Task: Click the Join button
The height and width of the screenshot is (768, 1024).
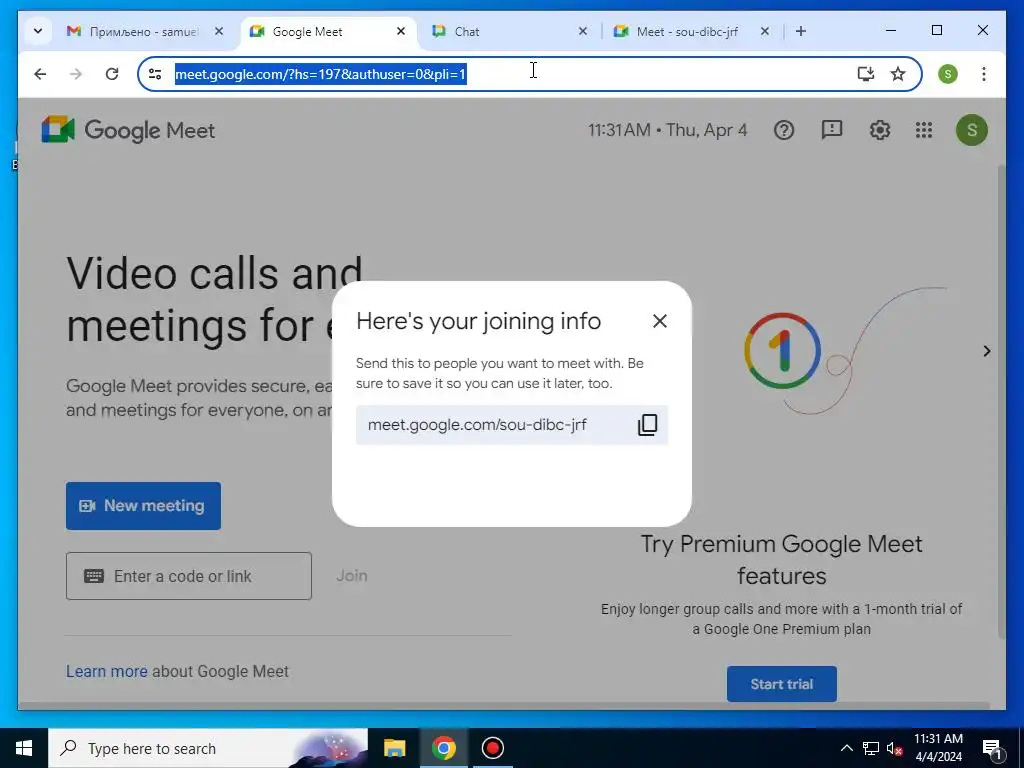Action: point(351,576)
